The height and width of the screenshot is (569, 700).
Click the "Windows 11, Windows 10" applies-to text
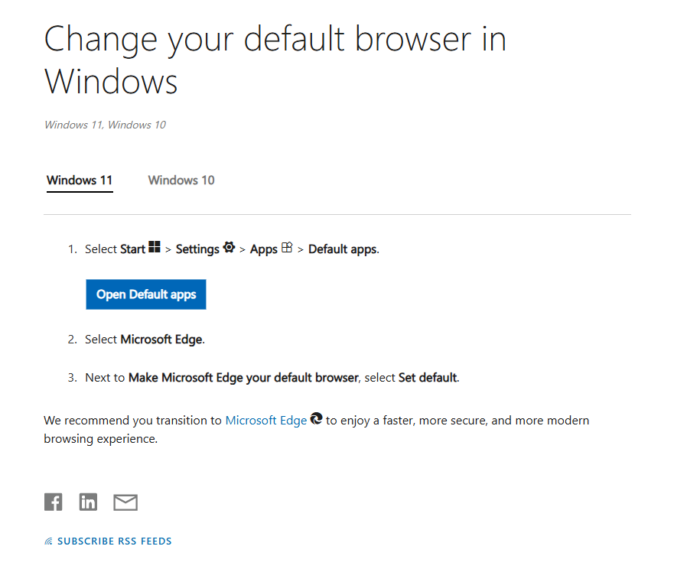pyautogui.click(x=105, y=125)
